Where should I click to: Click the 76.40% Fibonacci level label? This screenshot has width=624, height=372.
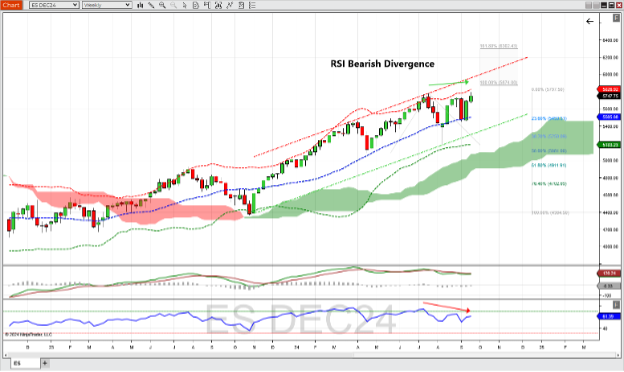tap(549, 184)
